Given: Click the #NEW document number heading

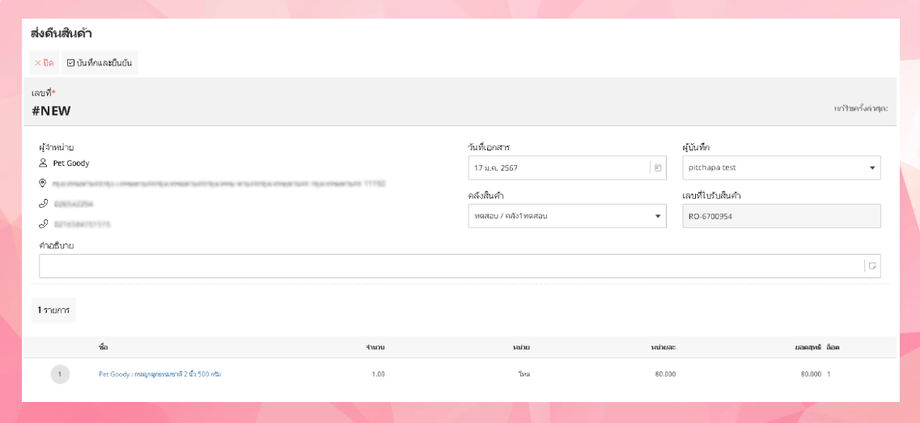Looking at the screenshot, I should tap(51, 111).
